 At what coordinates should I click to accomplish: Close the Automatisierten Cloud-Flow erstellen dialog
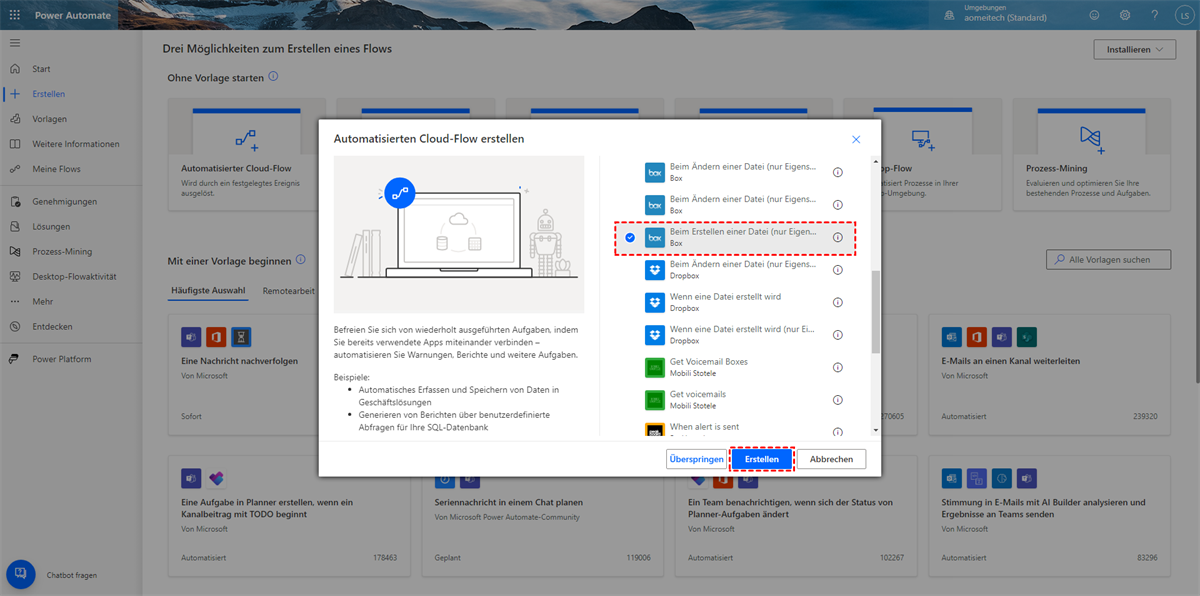pos(856,140)
